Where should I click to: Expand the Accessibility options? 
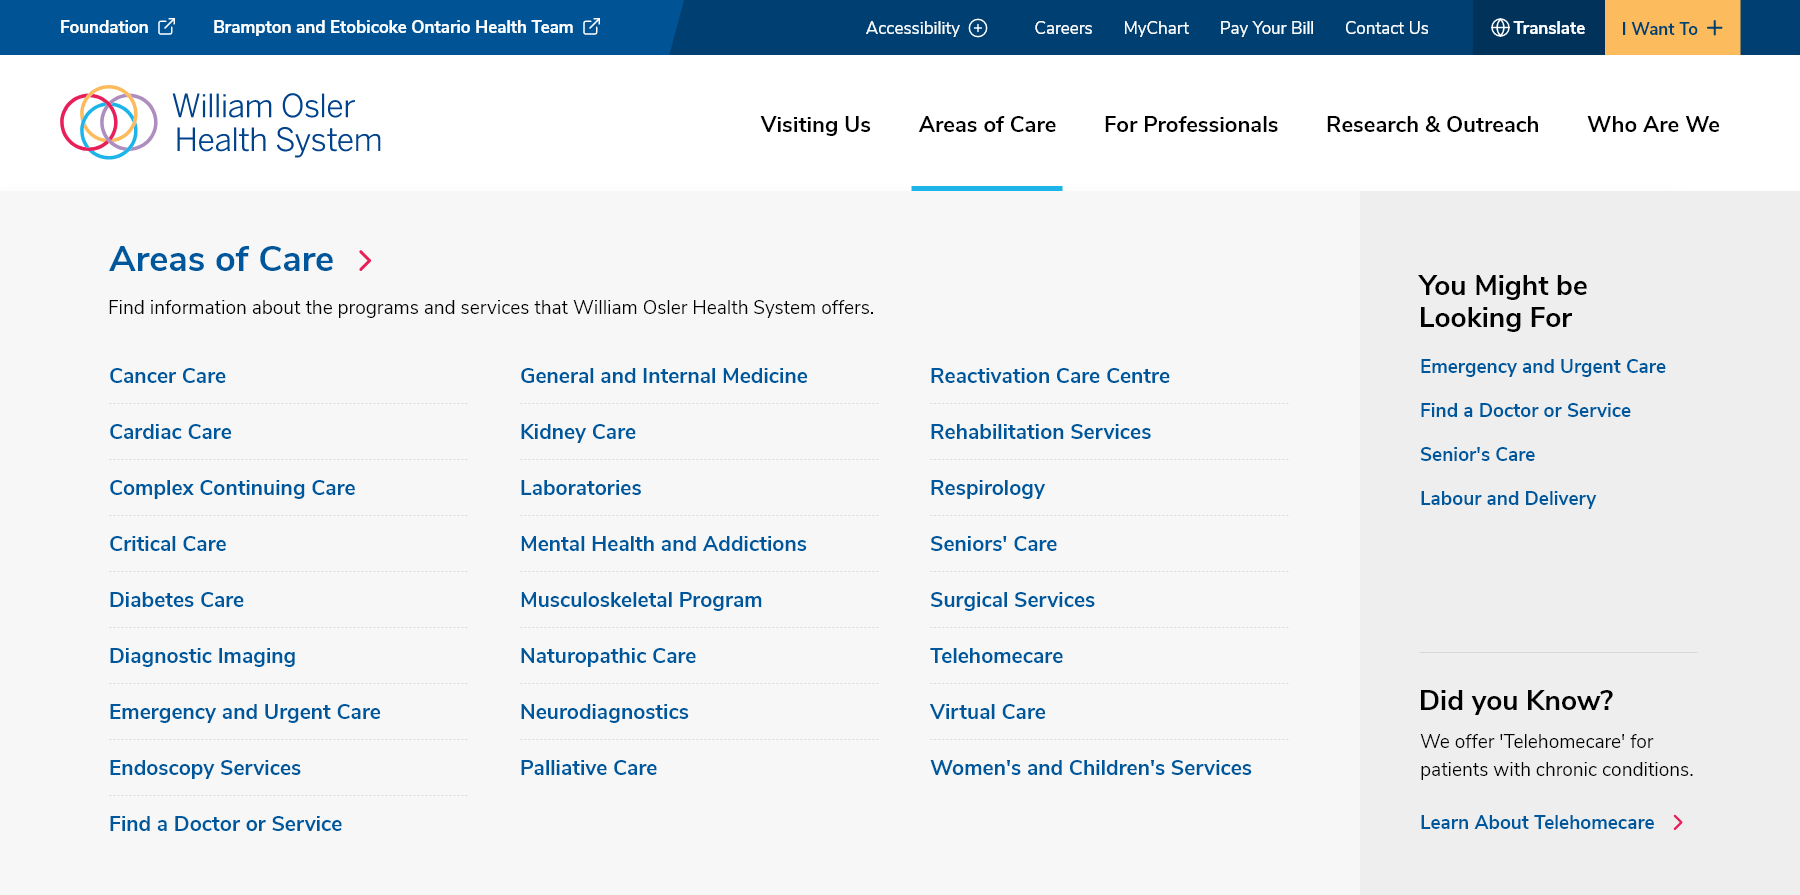pyautogui.click(x=925, y=28)
